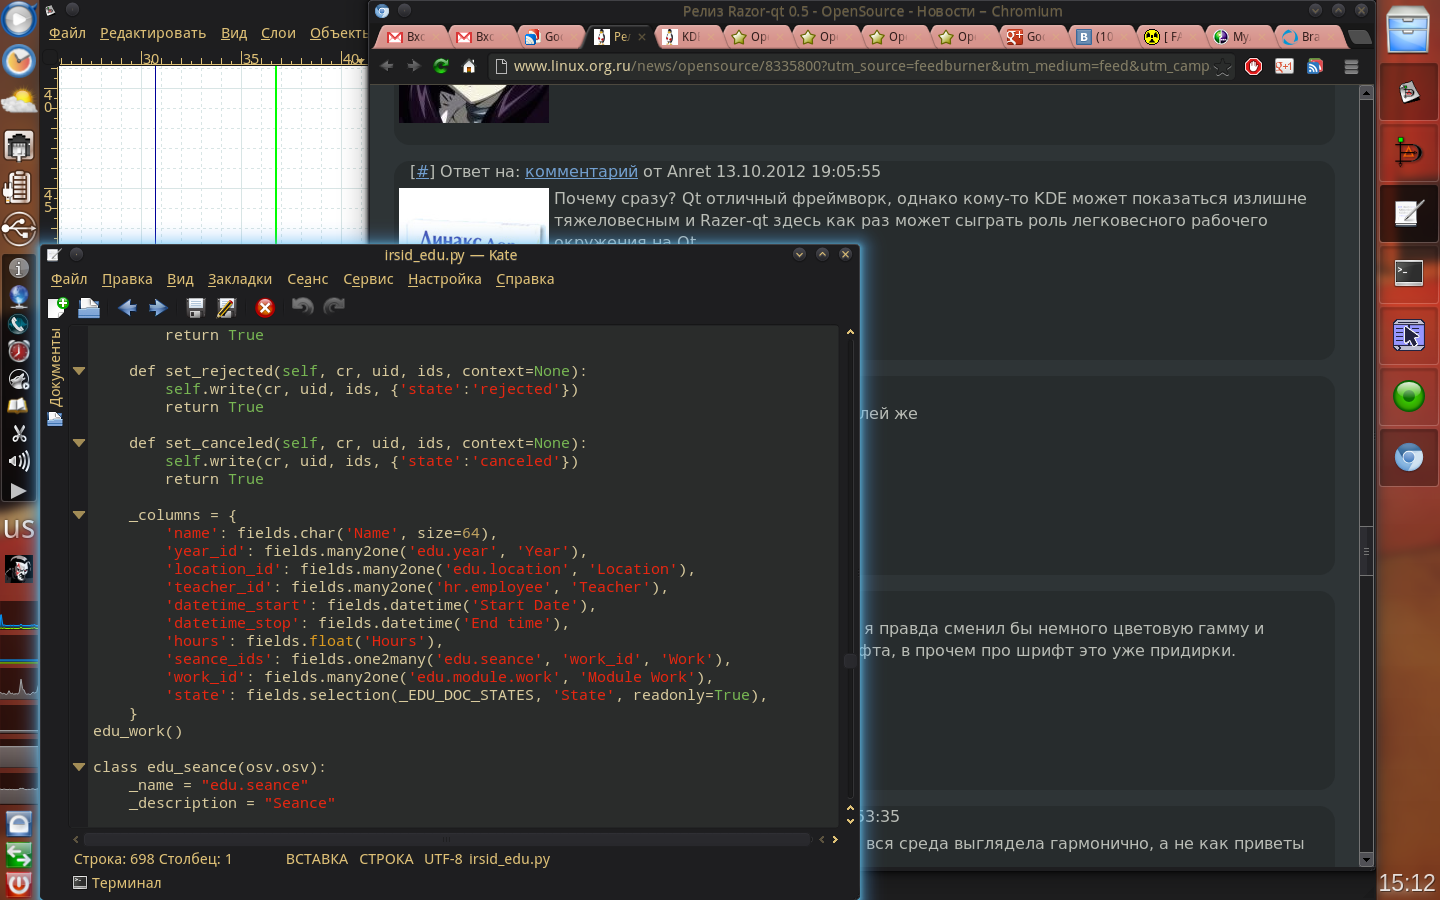Open Kate's Сервис menu
The width and height of the screenshot is (1440, 900).
pyautogui.click(x=368, y=279)
